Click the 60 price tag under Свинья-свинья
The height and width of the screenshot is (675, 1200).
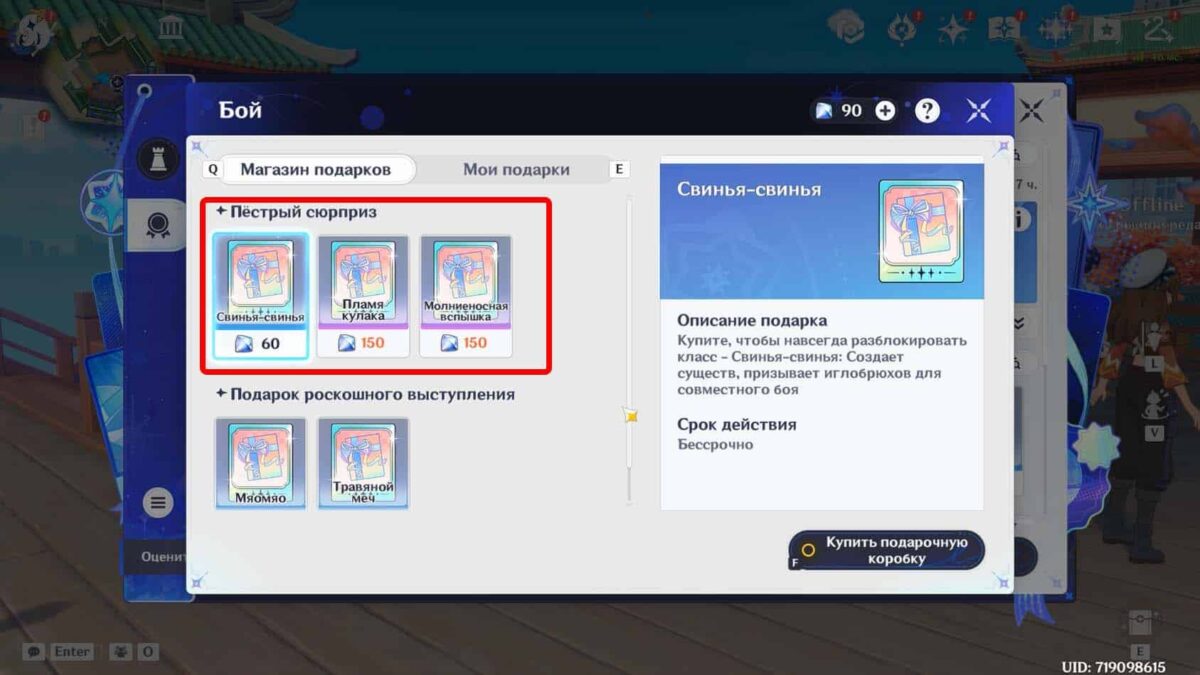260,343
